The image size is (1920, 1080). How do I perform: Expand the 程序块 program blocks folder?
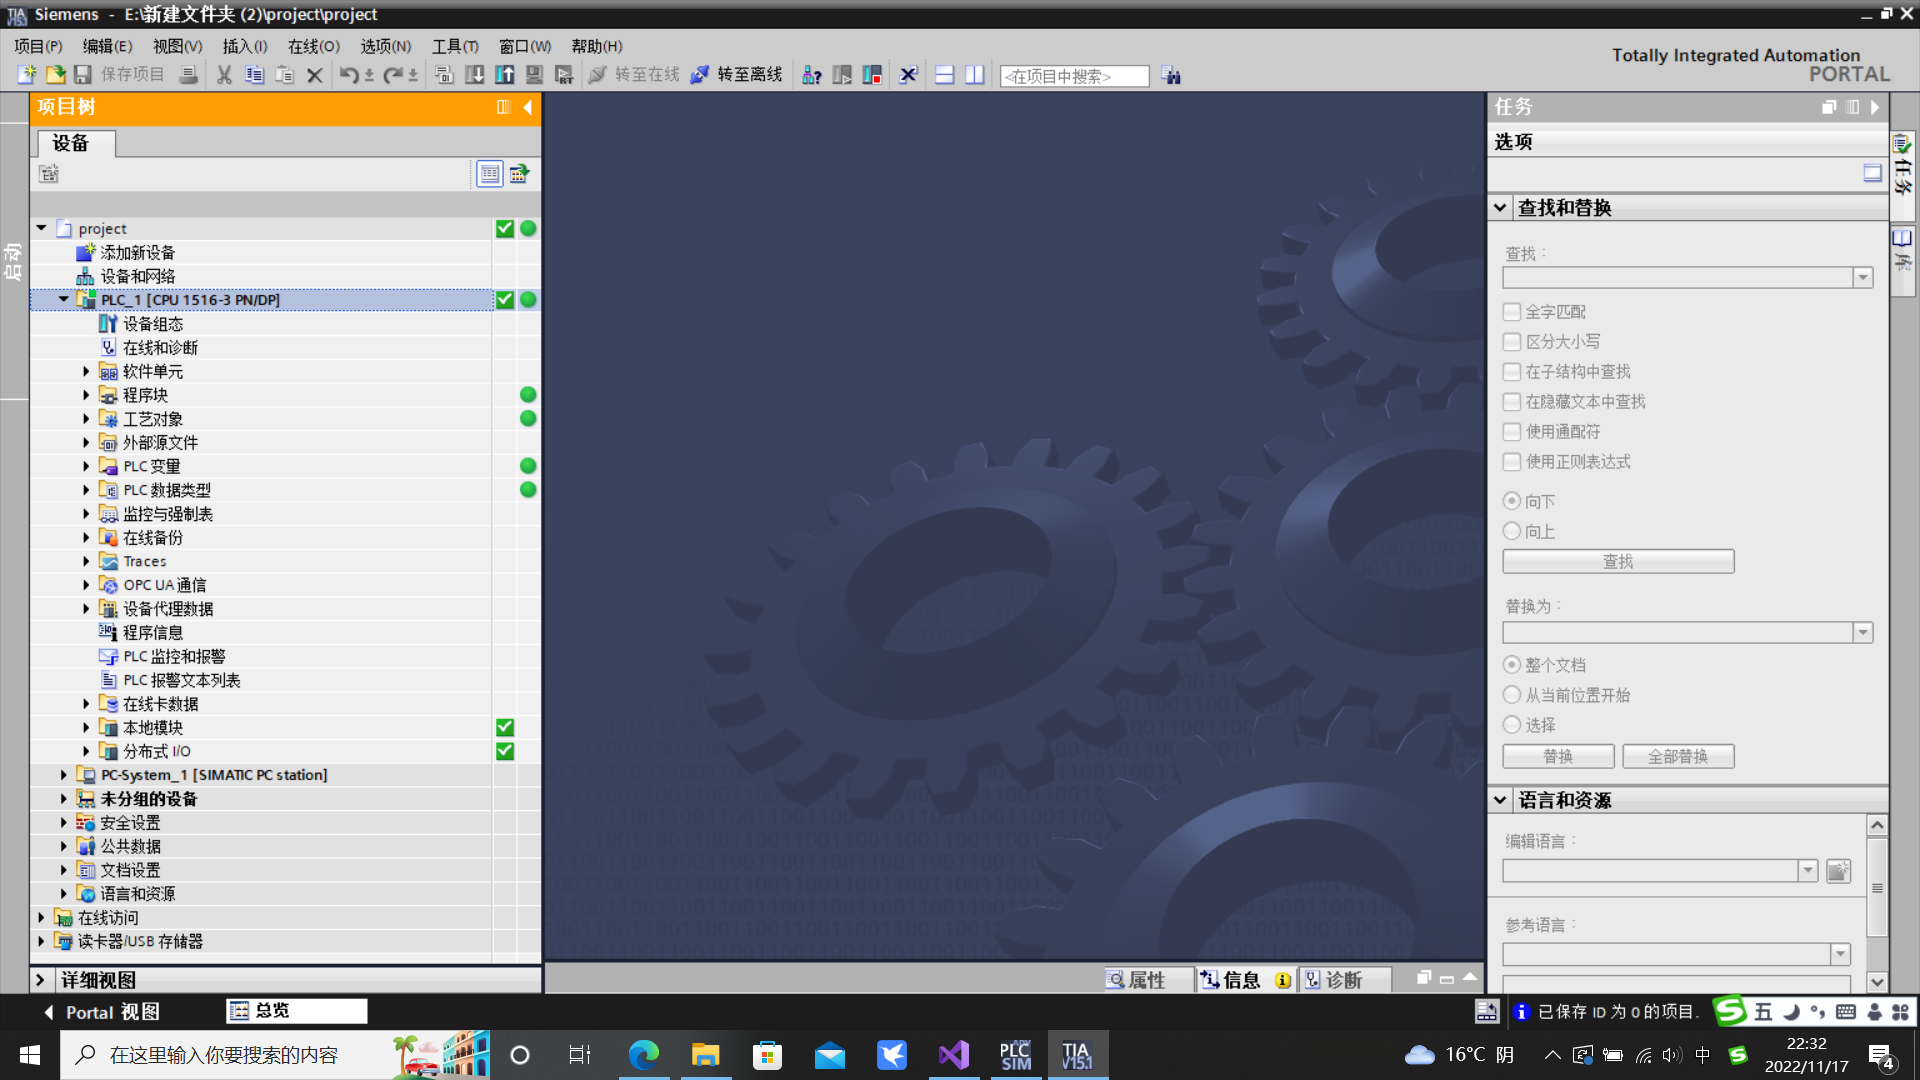pyautogui.click(x=86, y=395)
